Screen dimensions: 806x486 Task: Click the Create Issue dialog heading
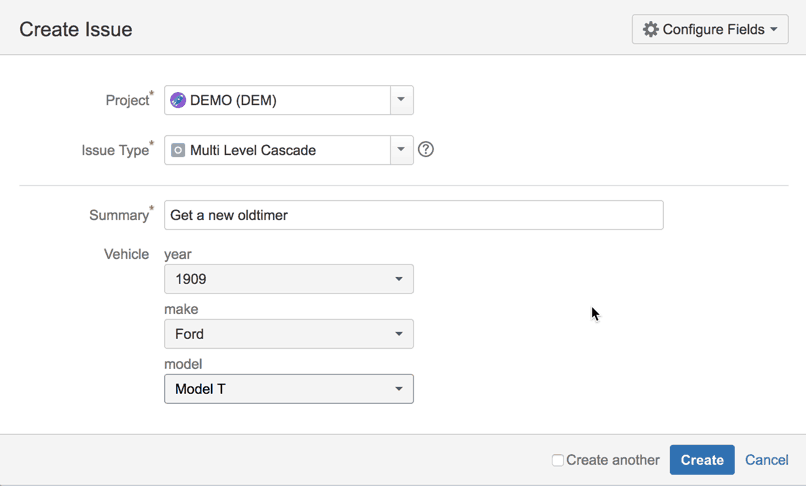tap(76, 30)
